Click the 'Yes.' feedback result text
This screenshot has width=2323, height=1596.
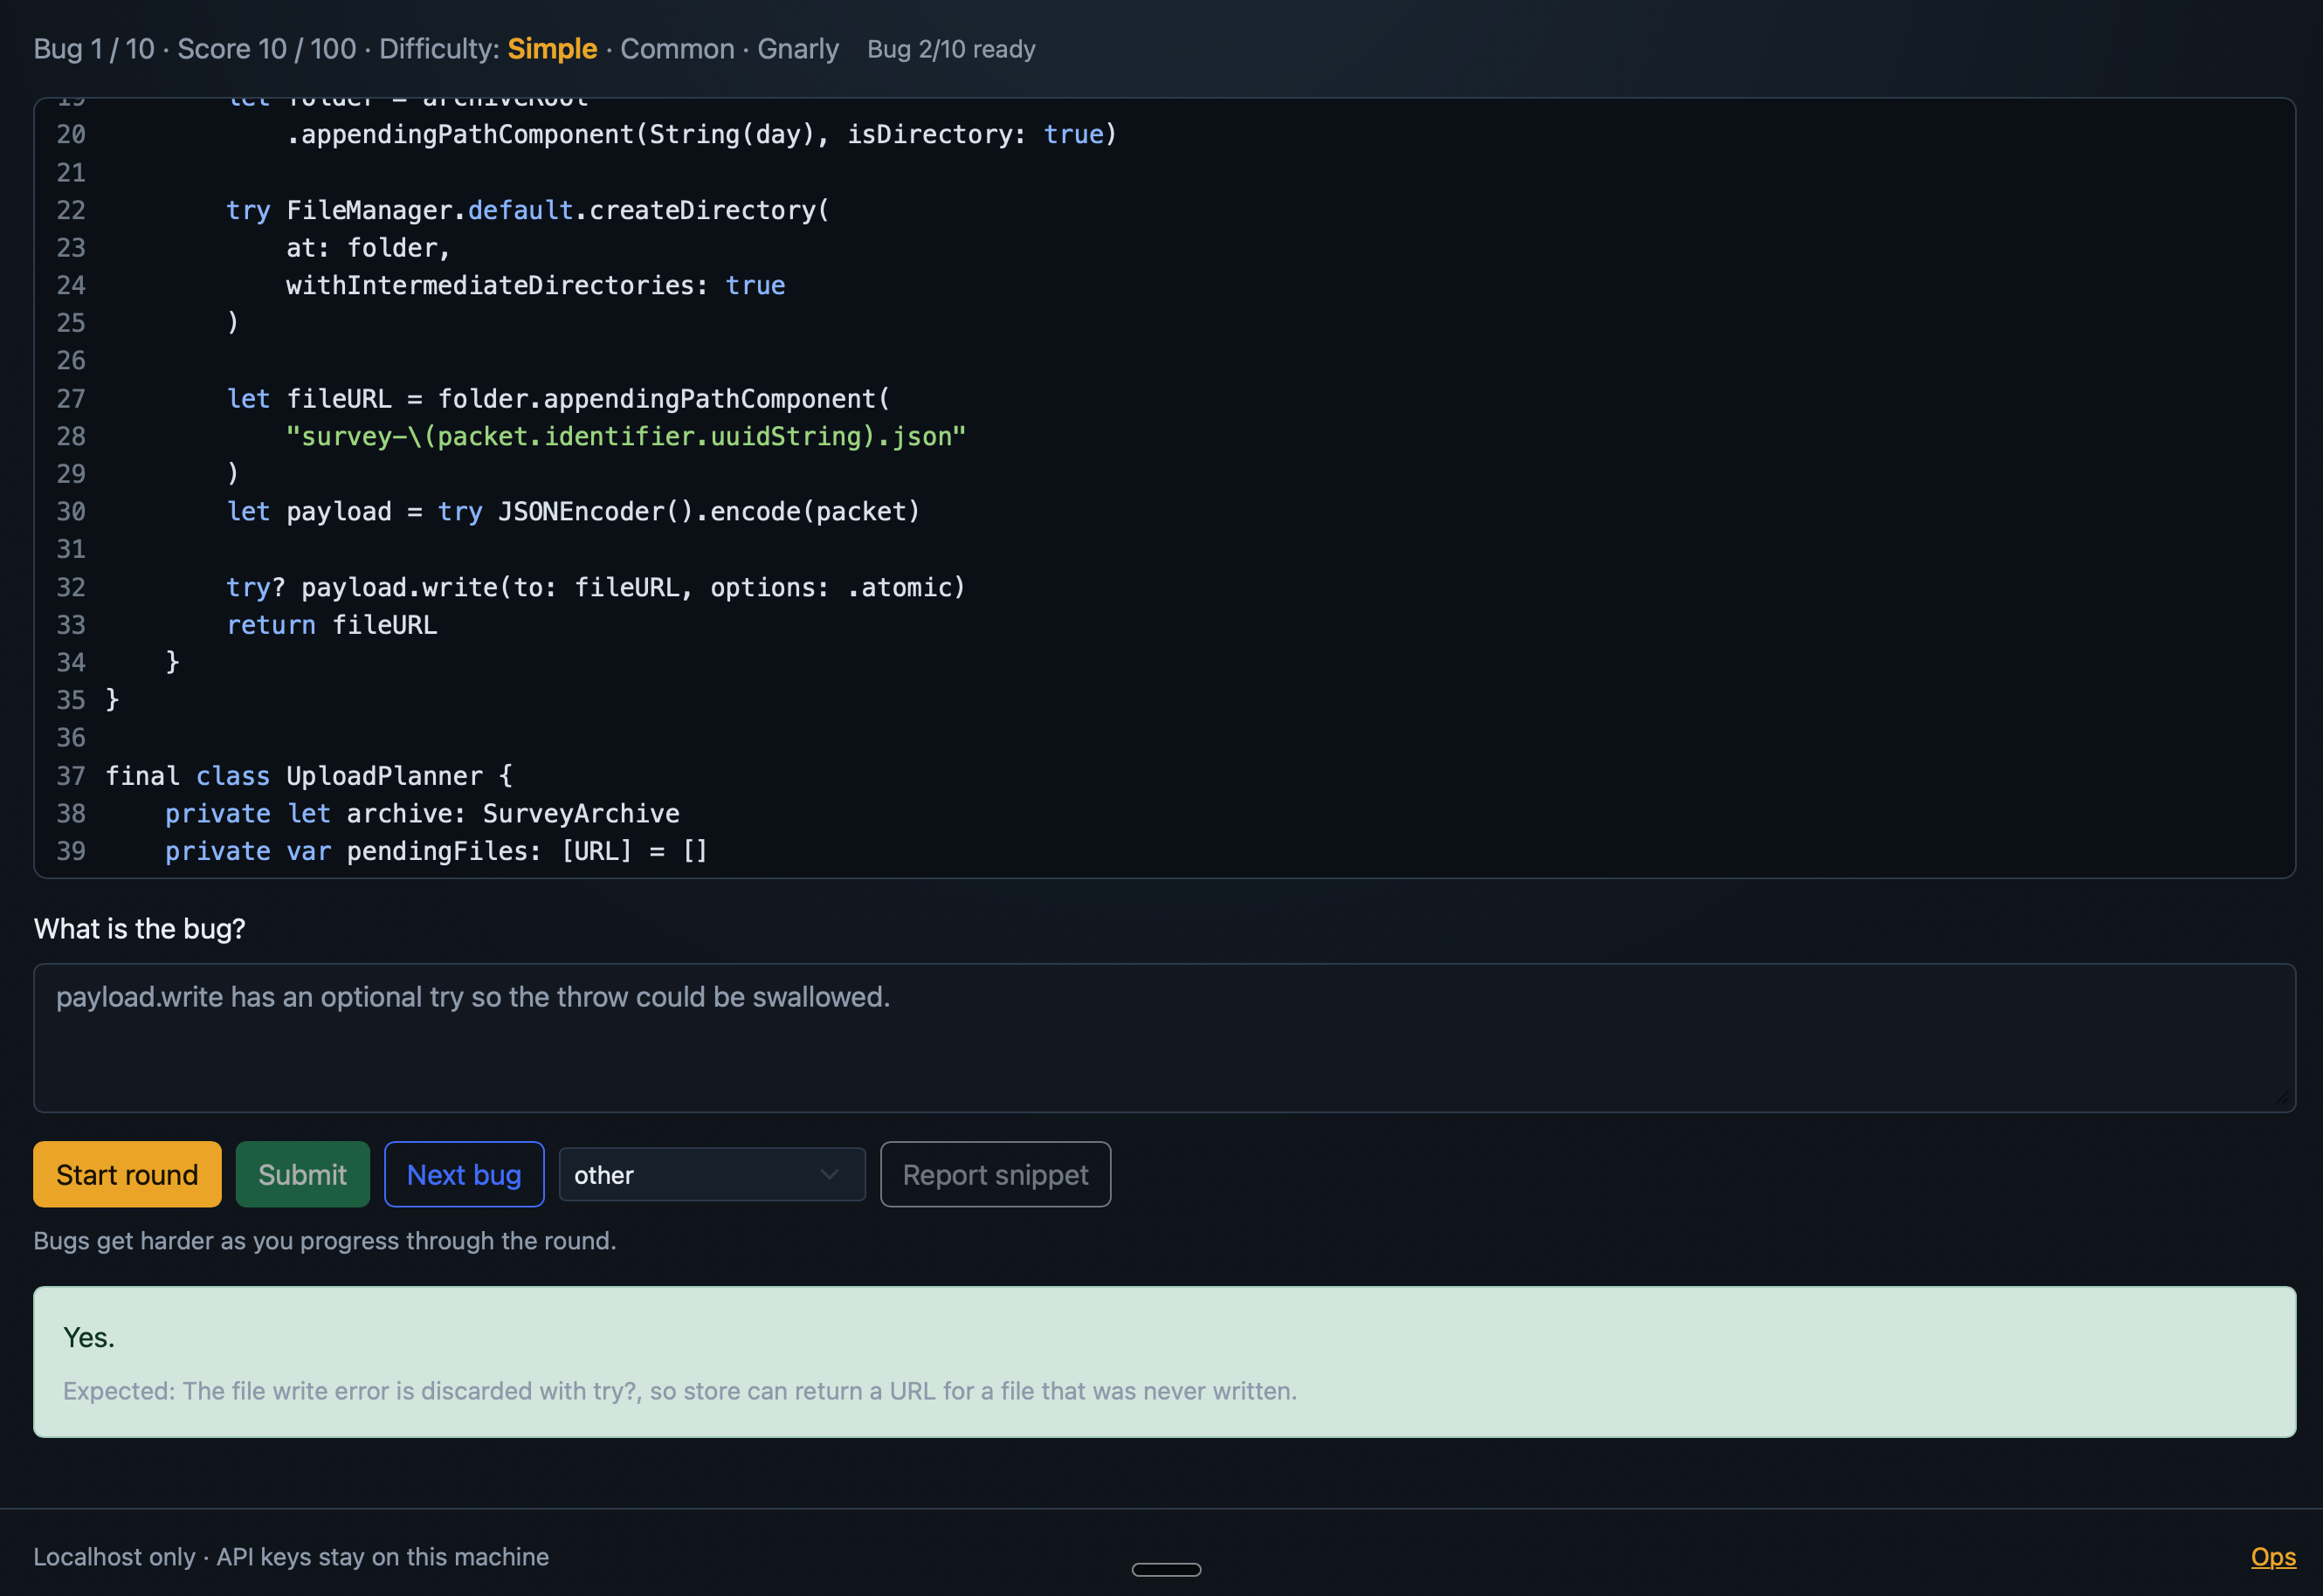(89, 1337)
